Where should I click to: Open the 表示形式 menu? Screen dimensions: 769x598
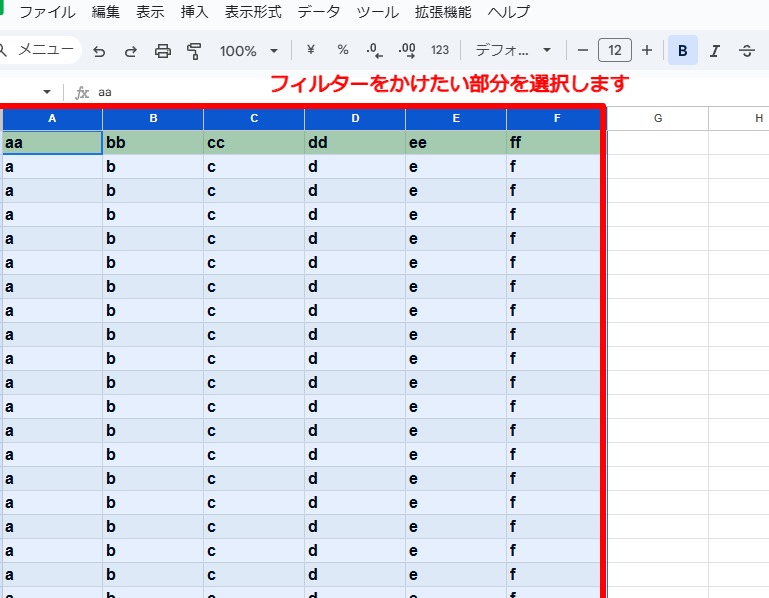[x=253, y=12]
